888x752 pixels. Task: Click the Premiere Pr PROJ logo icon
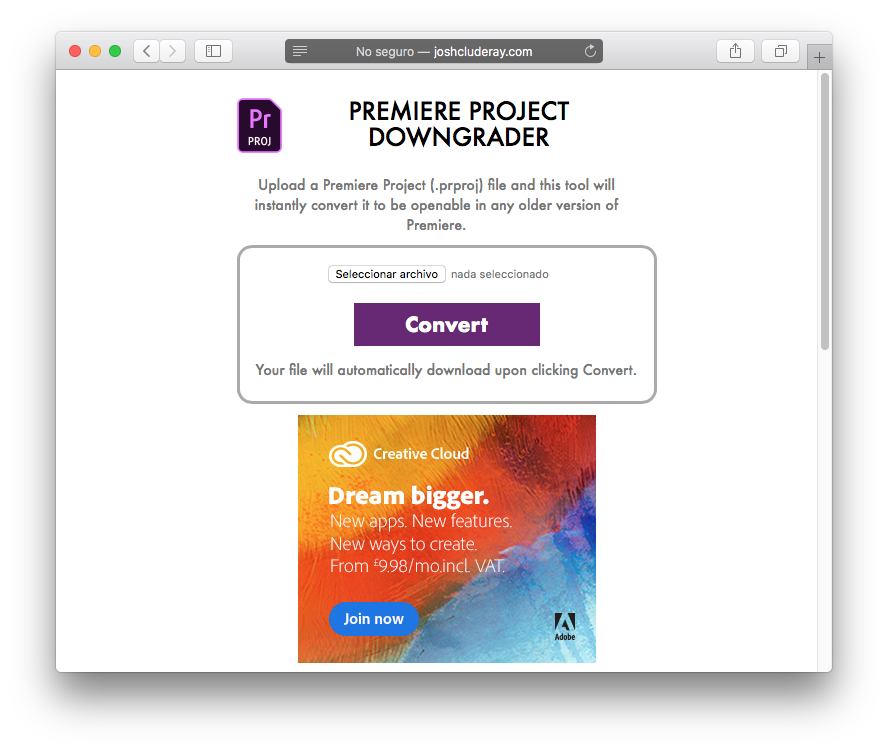click(x=259, y=125)
